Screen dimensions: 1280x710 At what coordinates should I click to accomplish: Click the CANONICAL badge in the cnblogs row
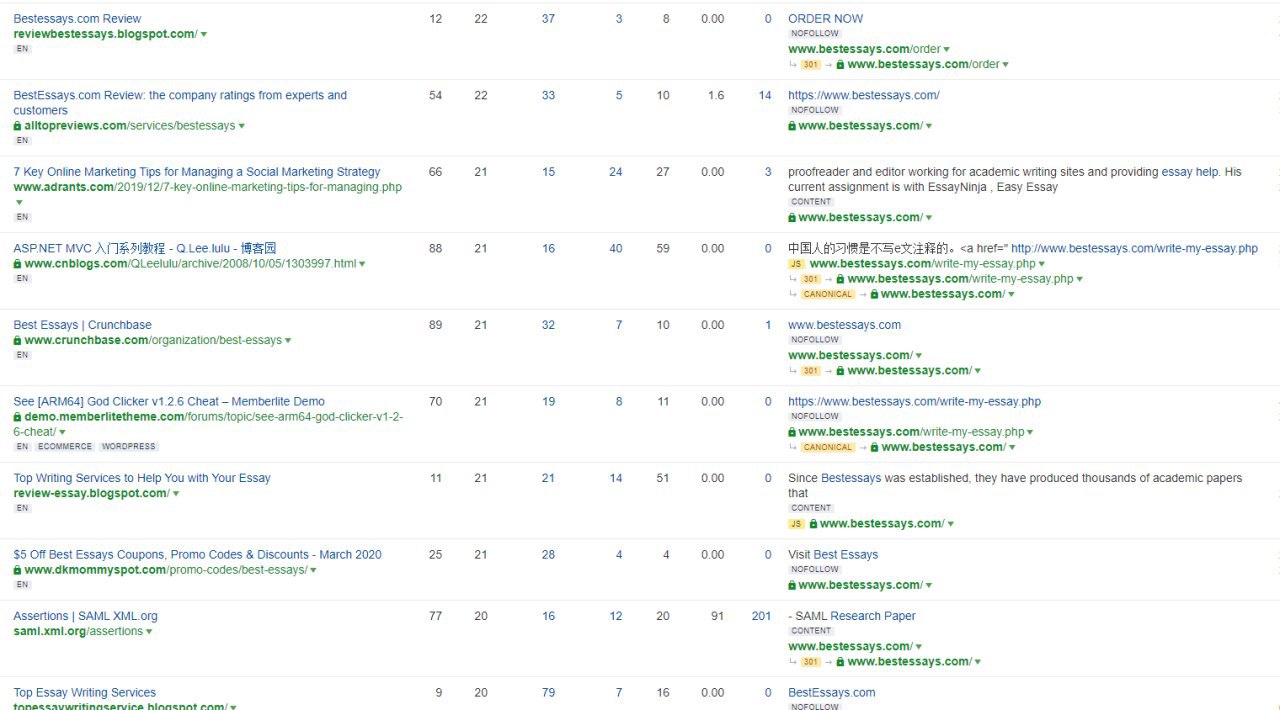[828, 295]
